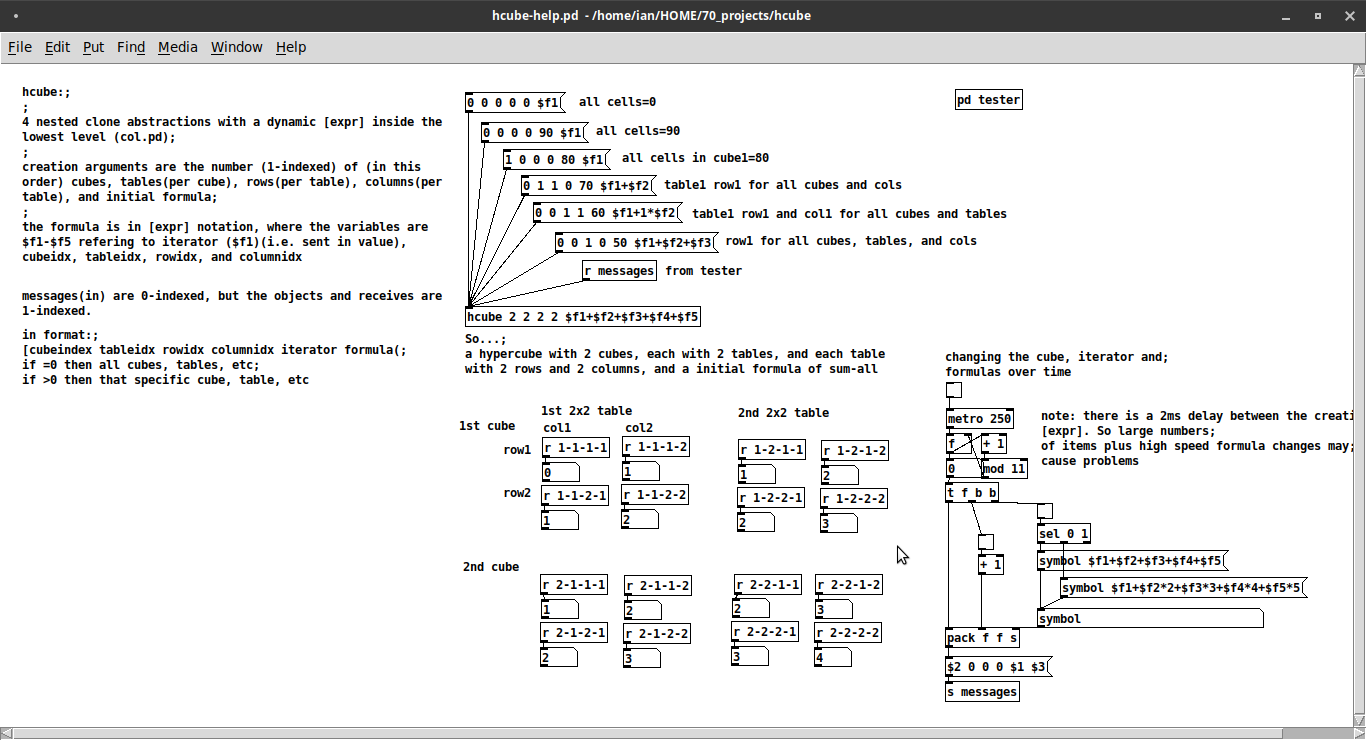The height and width of the screenshot is (740, 1366).
Task: Click the empty 'symbol' atom box
Action: [x=1150, y=619]
